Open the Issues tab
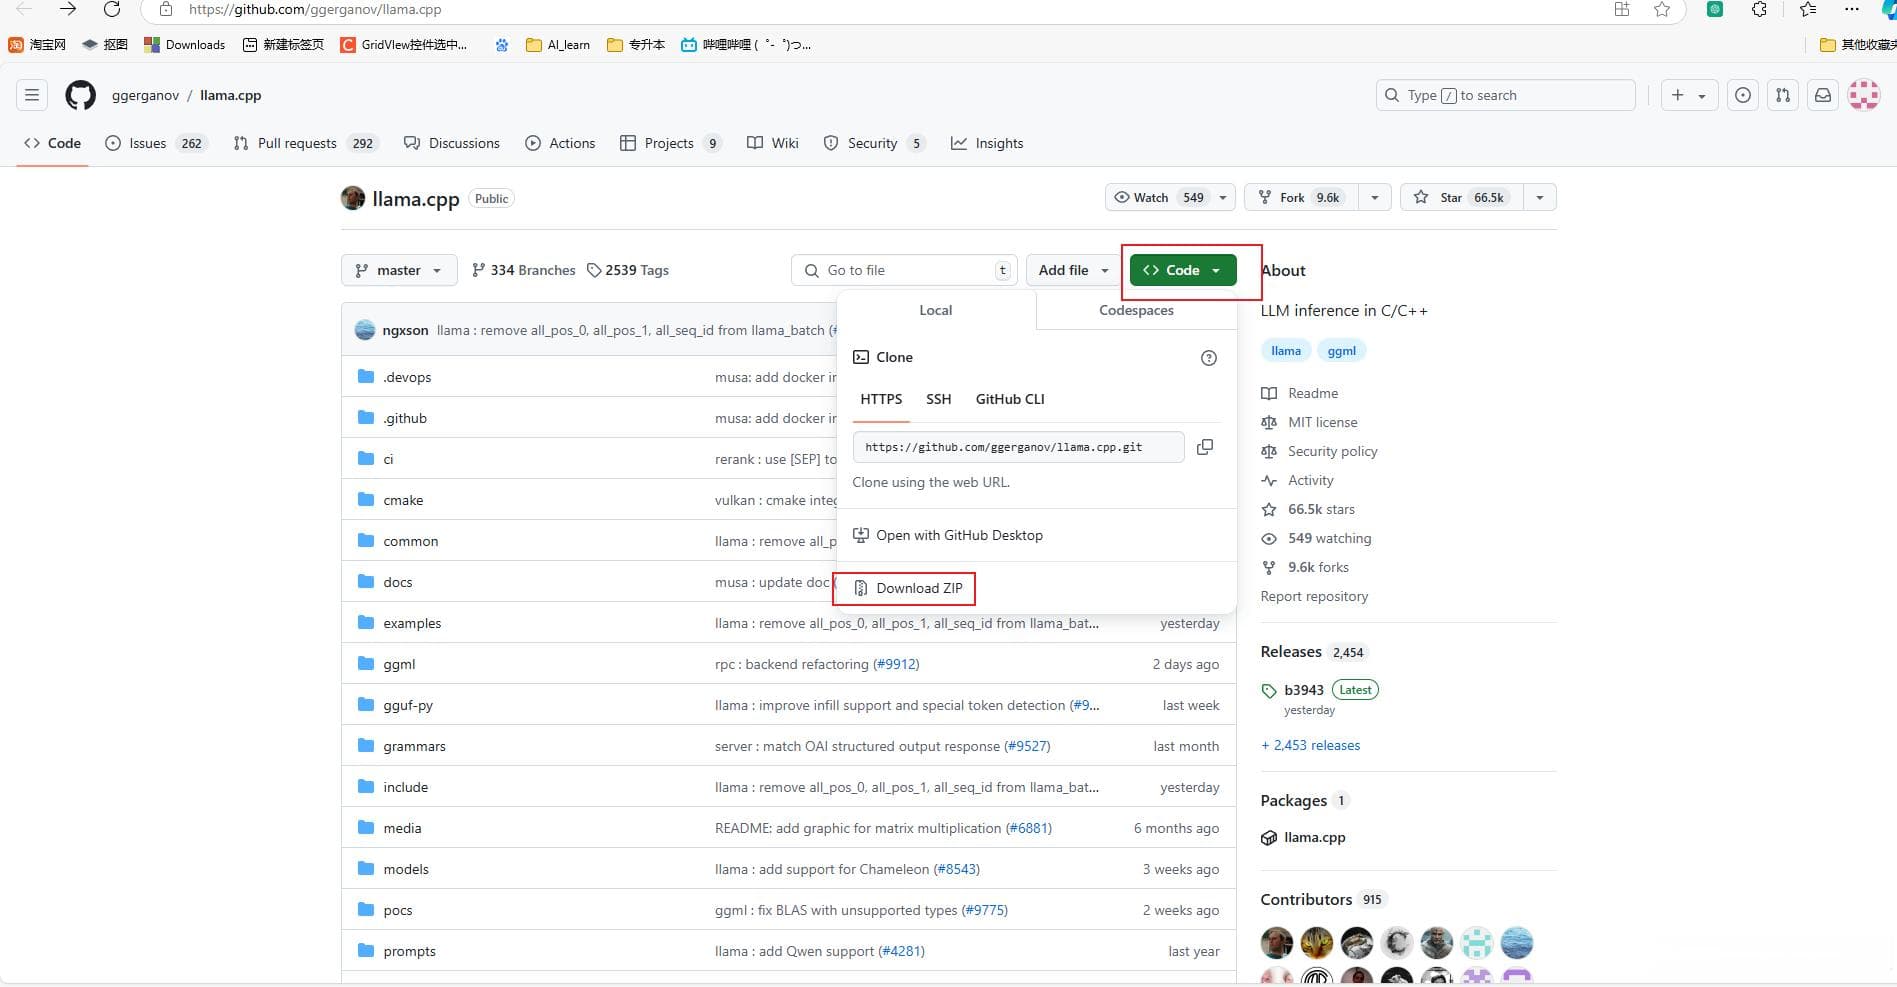This screenshot has width=1897, height=987. coord(155,143)
